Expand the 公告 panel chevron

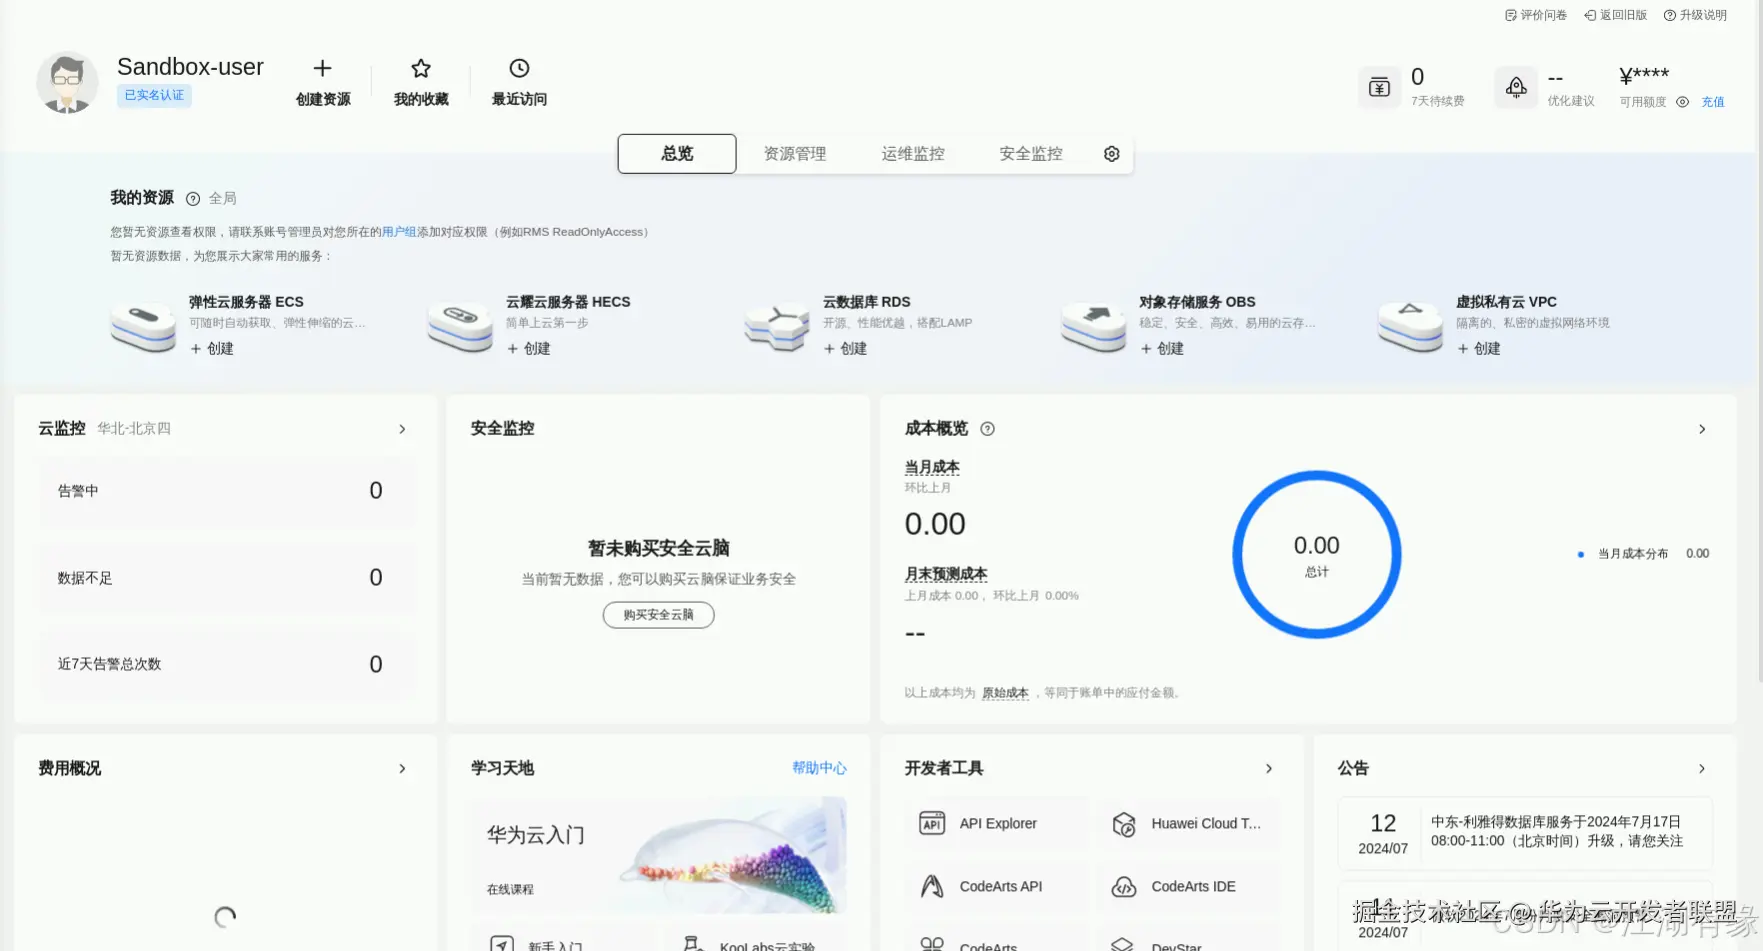pos(1702,768)
